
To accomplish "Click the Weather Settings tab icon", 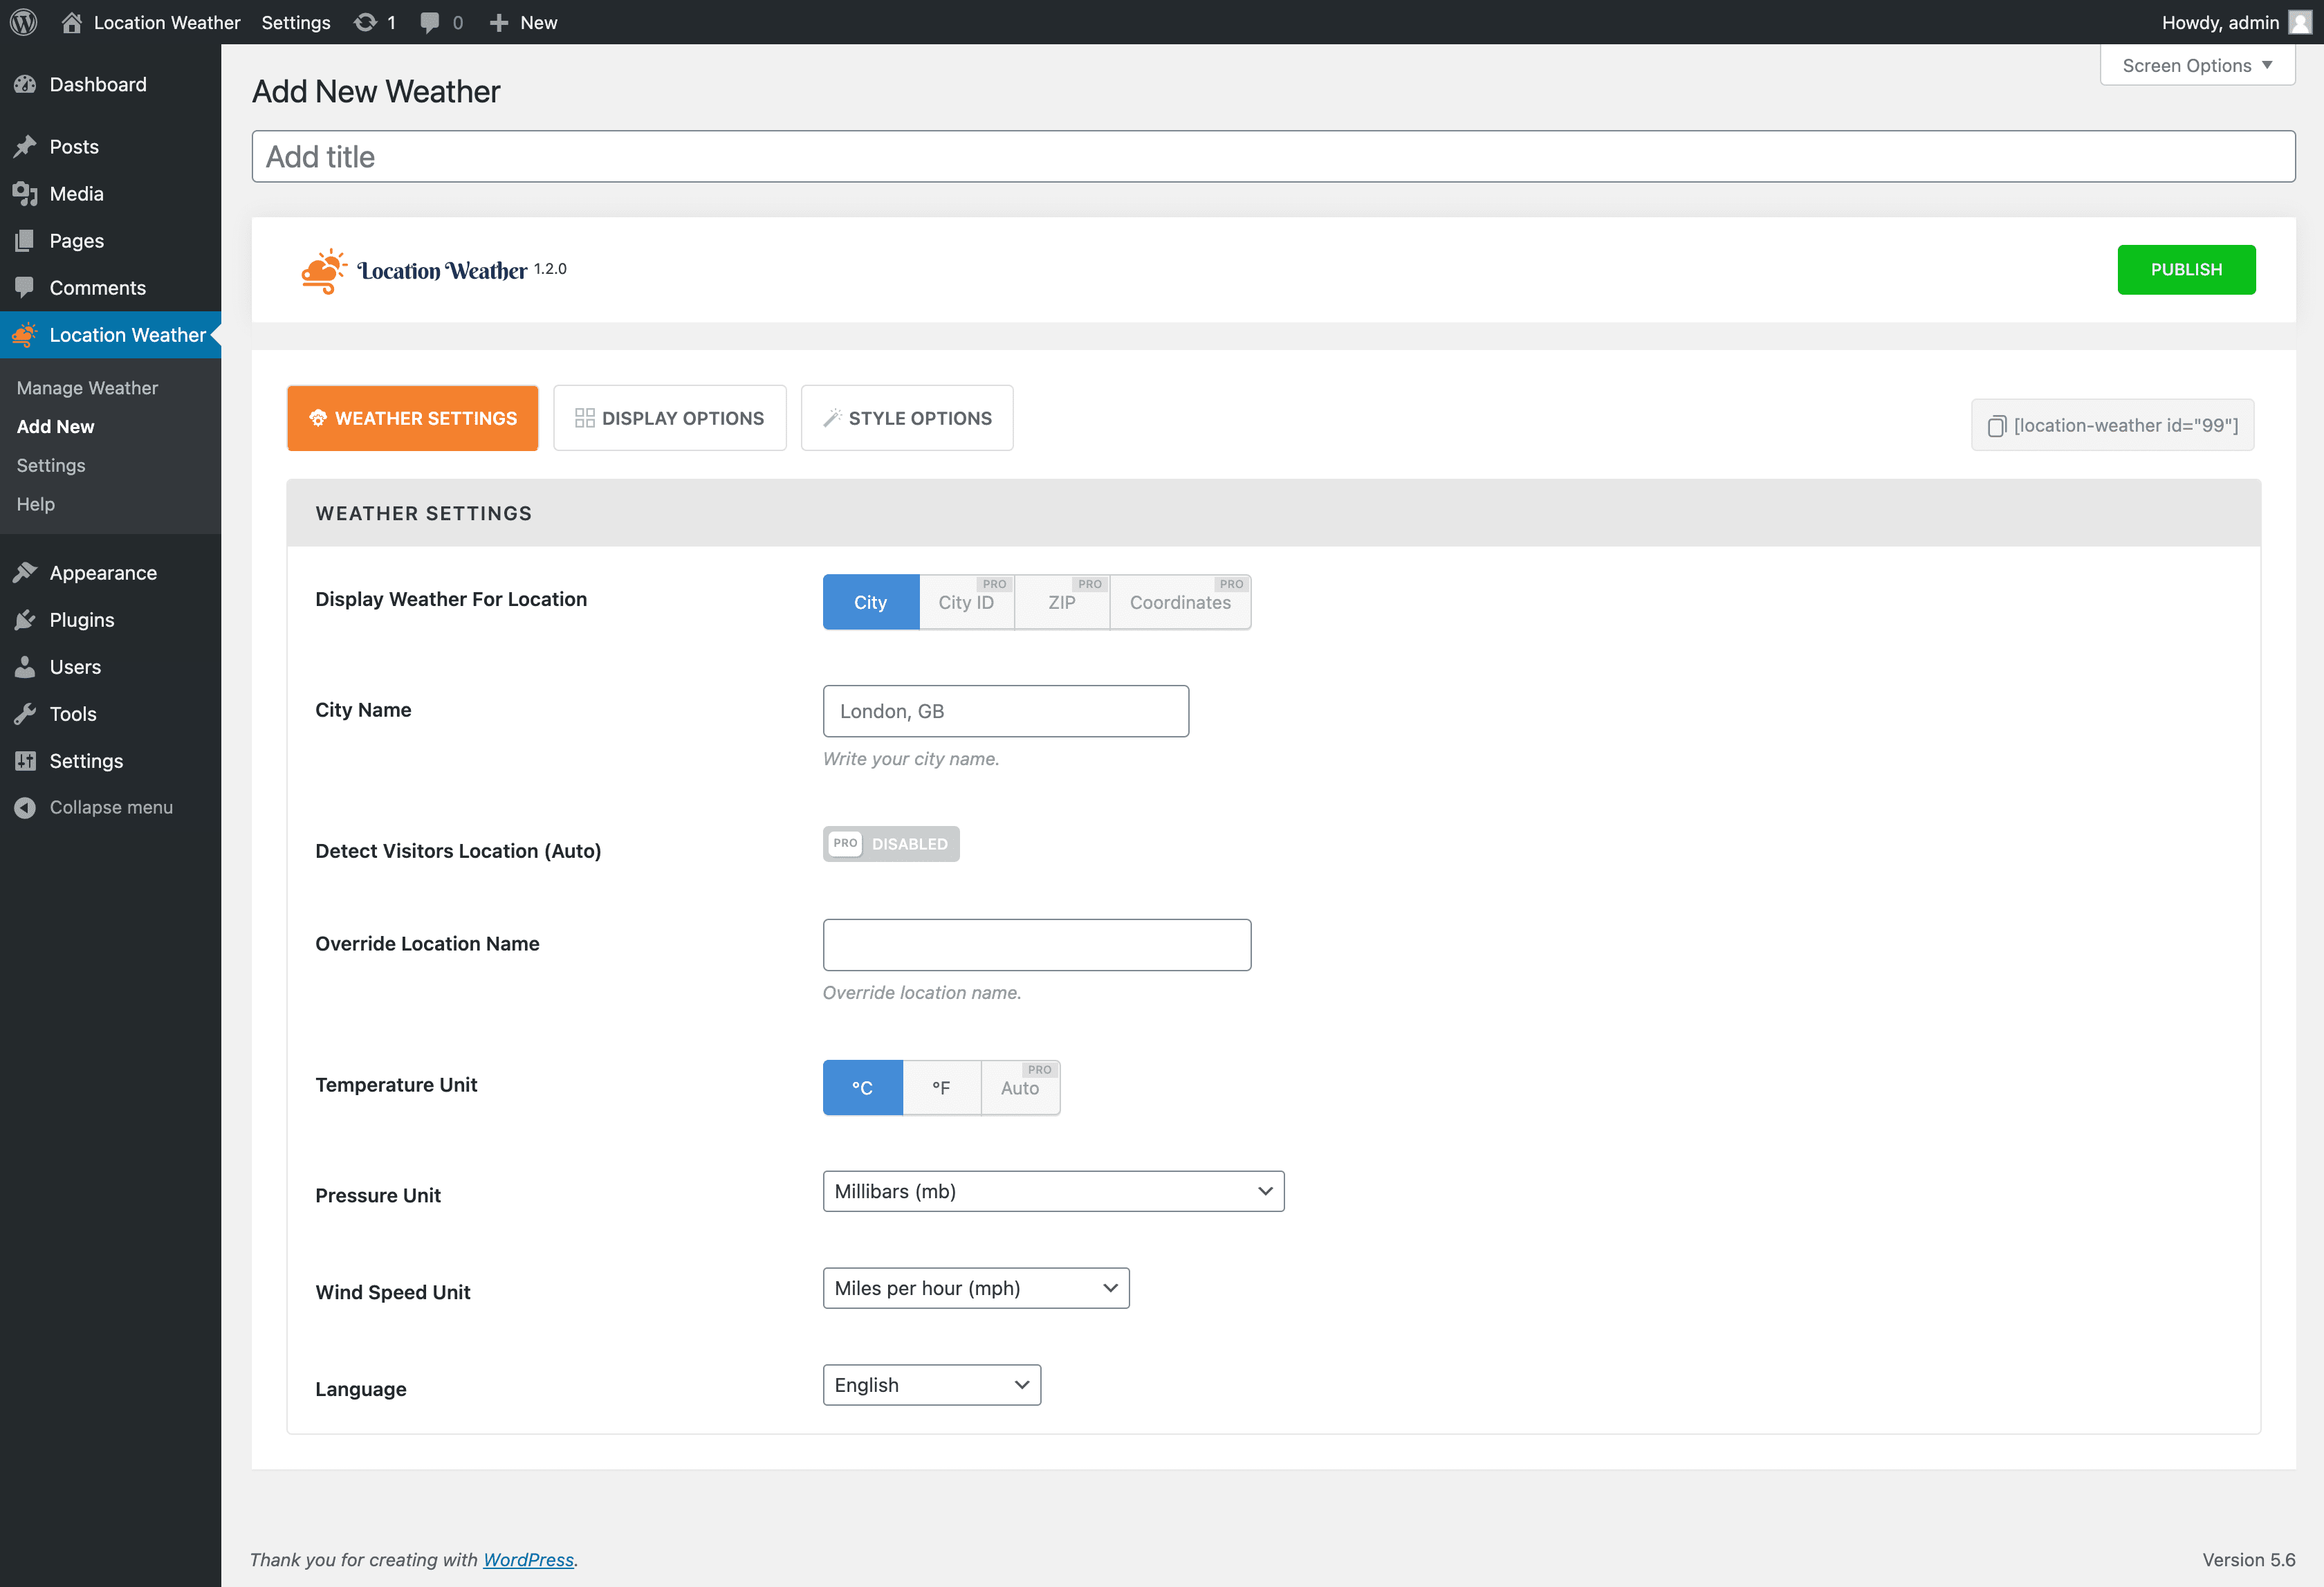I will (318, 418).
